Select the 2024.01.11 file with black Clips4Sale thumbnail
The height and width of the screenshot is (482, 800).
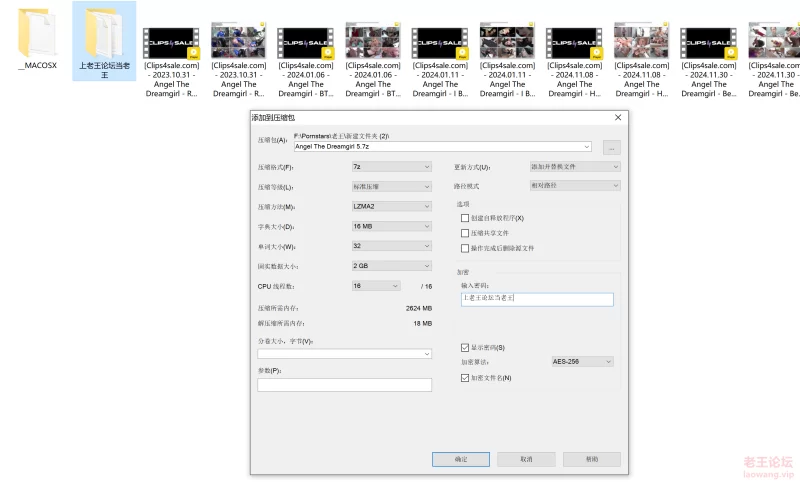440,61
